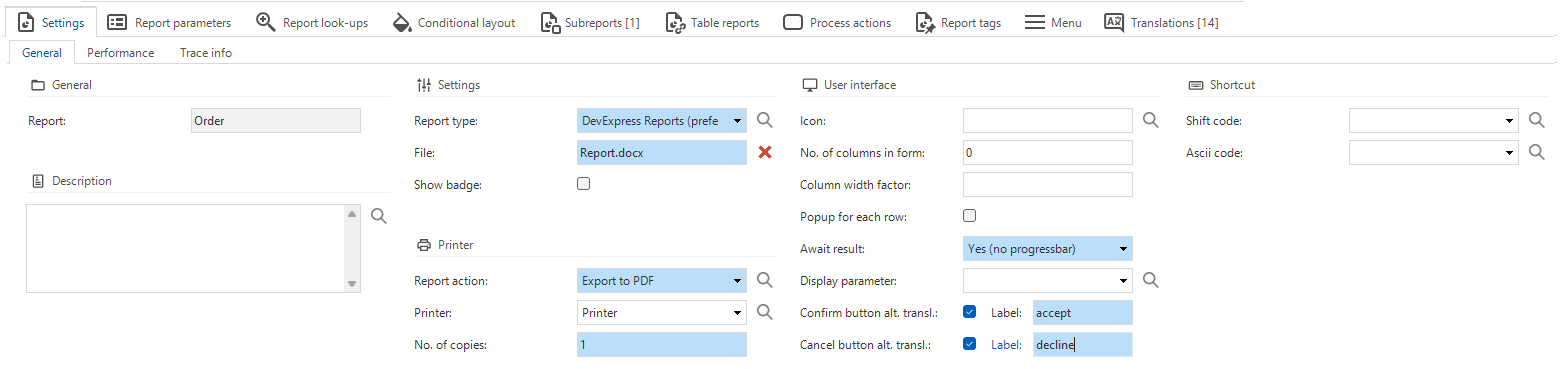Clear the file with the red X
The height and width of the screenshot is (369, 1566).
click(765, 152)
